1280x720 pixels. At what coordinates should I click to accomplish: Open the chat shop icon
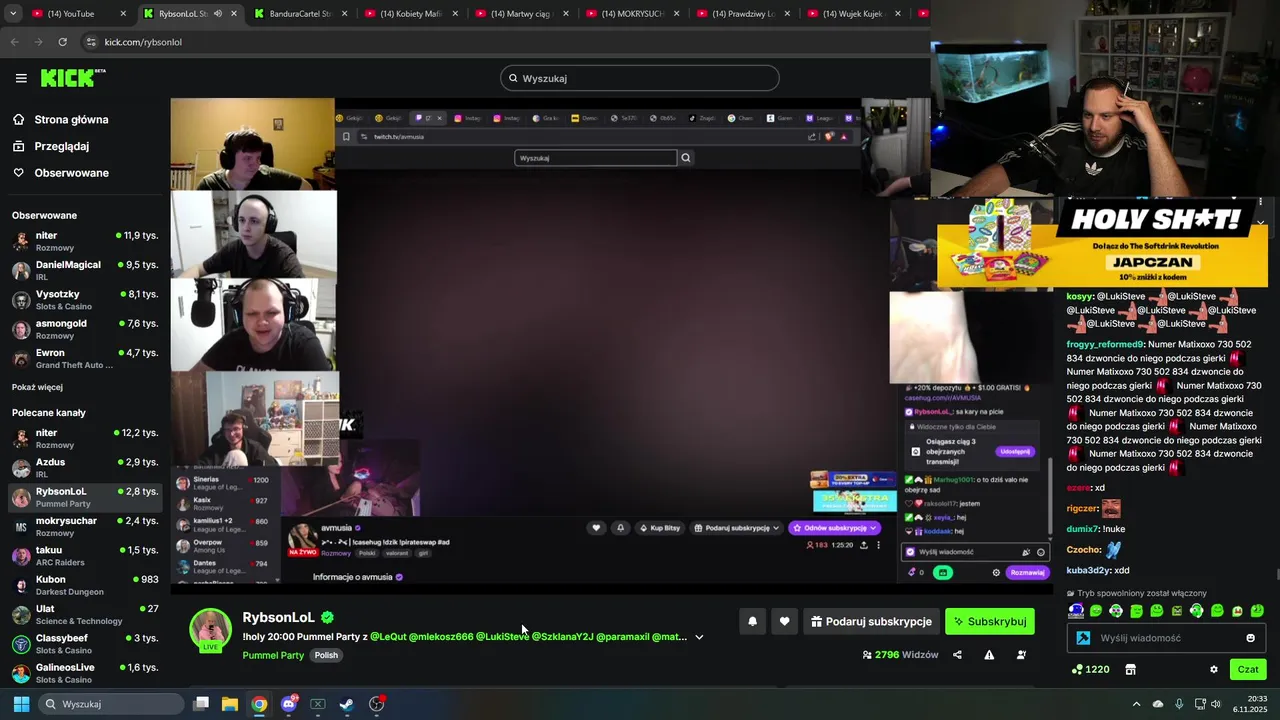click(1131, 669)
